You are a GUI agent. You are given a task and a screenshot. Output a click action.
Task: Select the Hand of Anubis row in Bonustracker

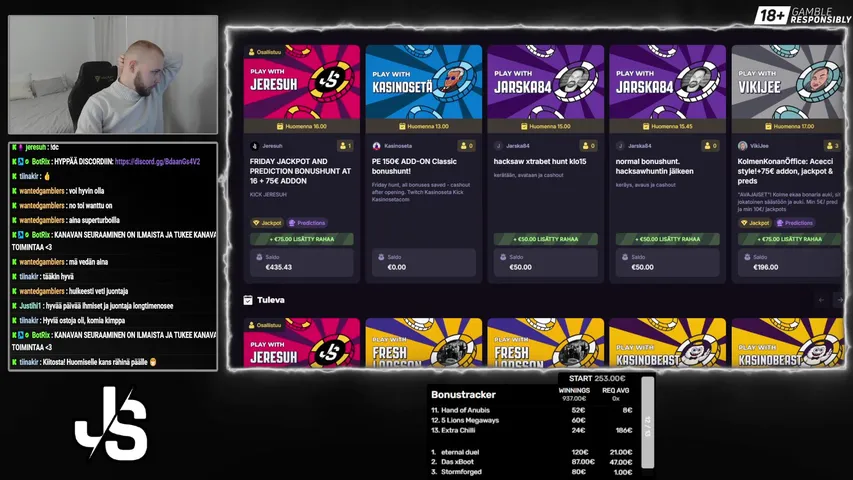click(532, 410)
